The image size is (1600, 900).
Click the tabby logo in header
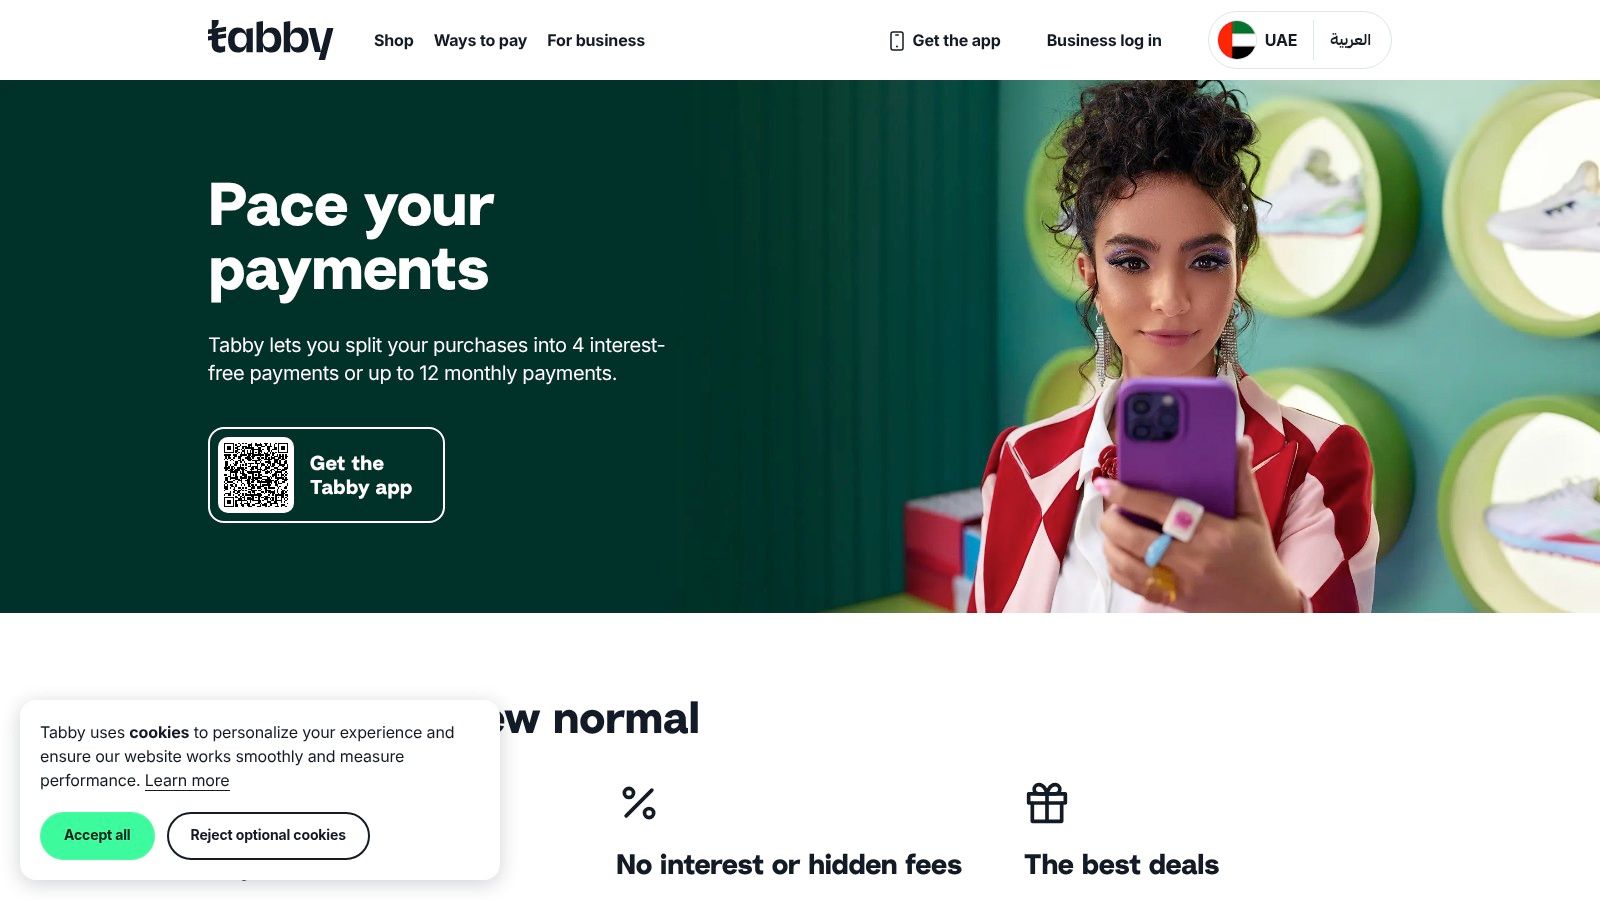point(270,39)
